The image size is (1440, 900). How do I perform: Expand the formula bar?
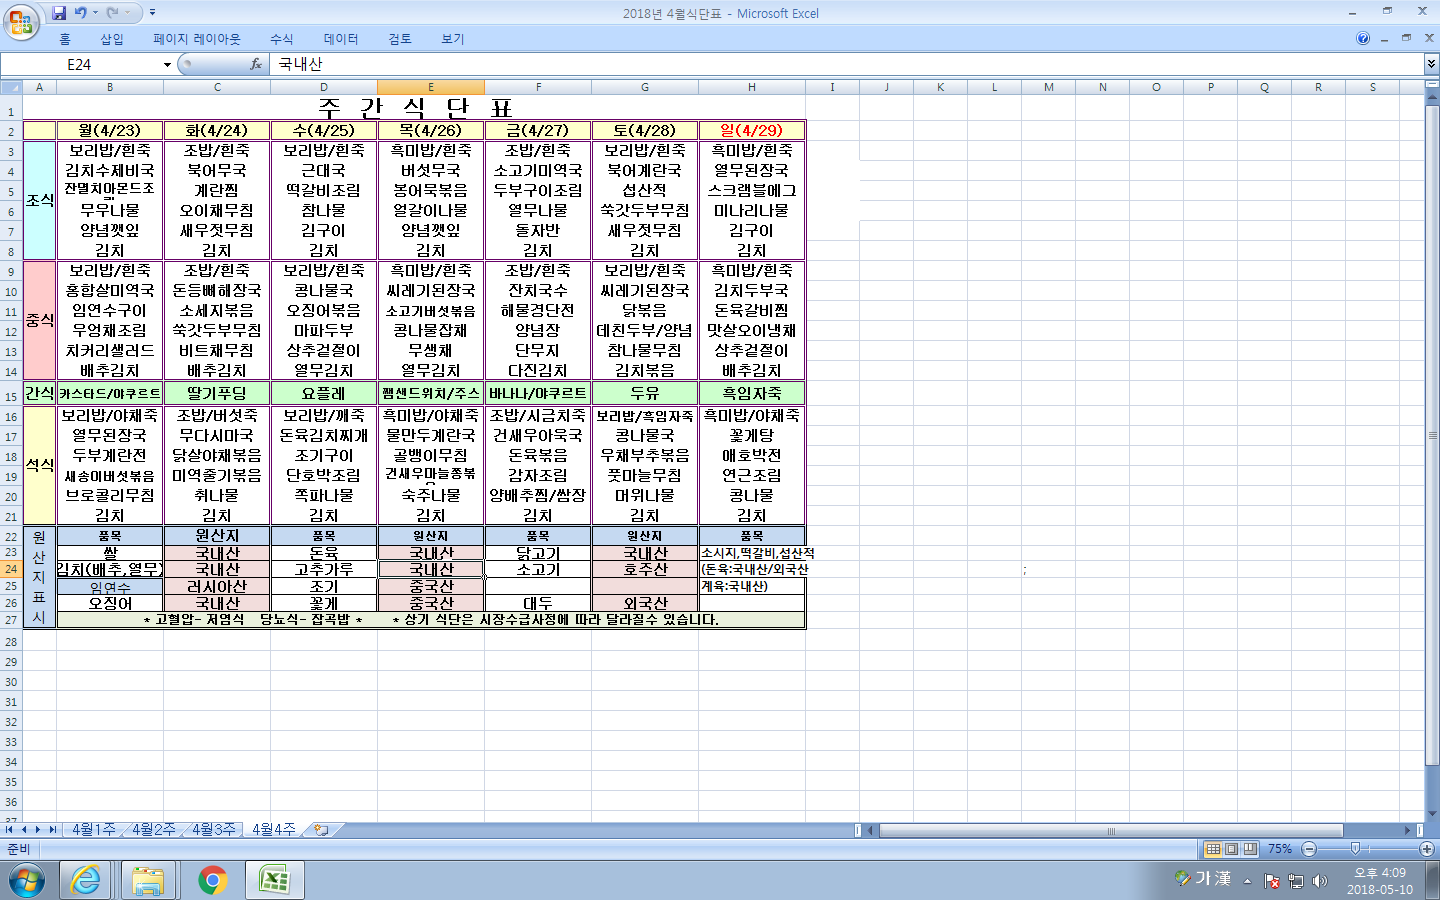coord(1431,64)
